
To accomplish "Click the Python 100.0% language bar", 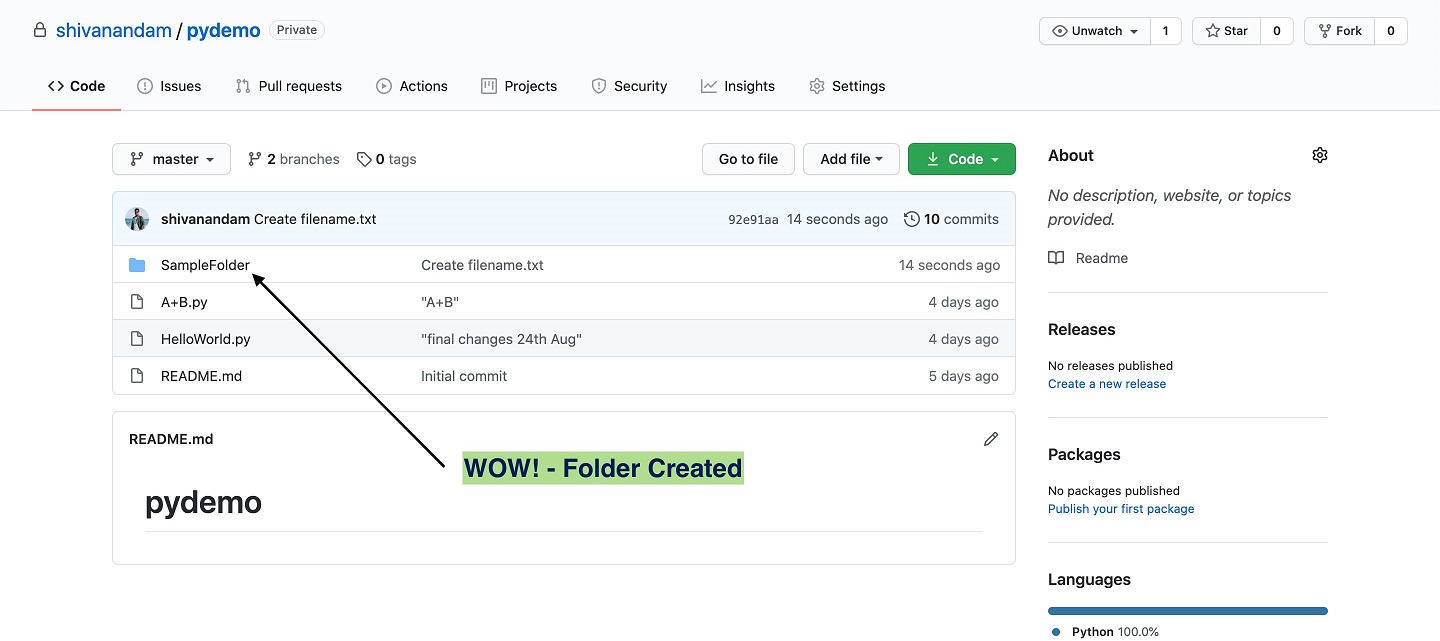I will pyautogui.click(x=1187, y=610).
